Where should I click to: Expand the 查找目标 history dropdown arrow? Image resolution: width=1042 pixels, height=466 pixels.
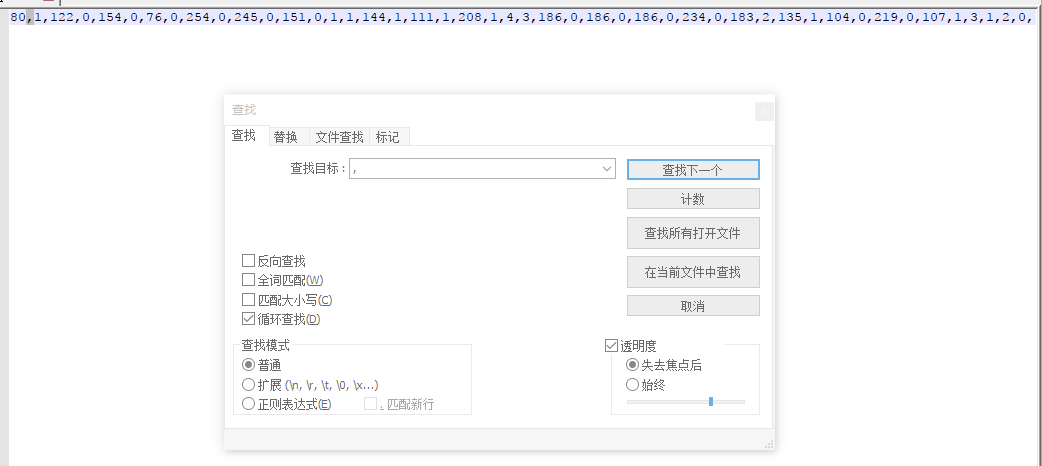607,169
